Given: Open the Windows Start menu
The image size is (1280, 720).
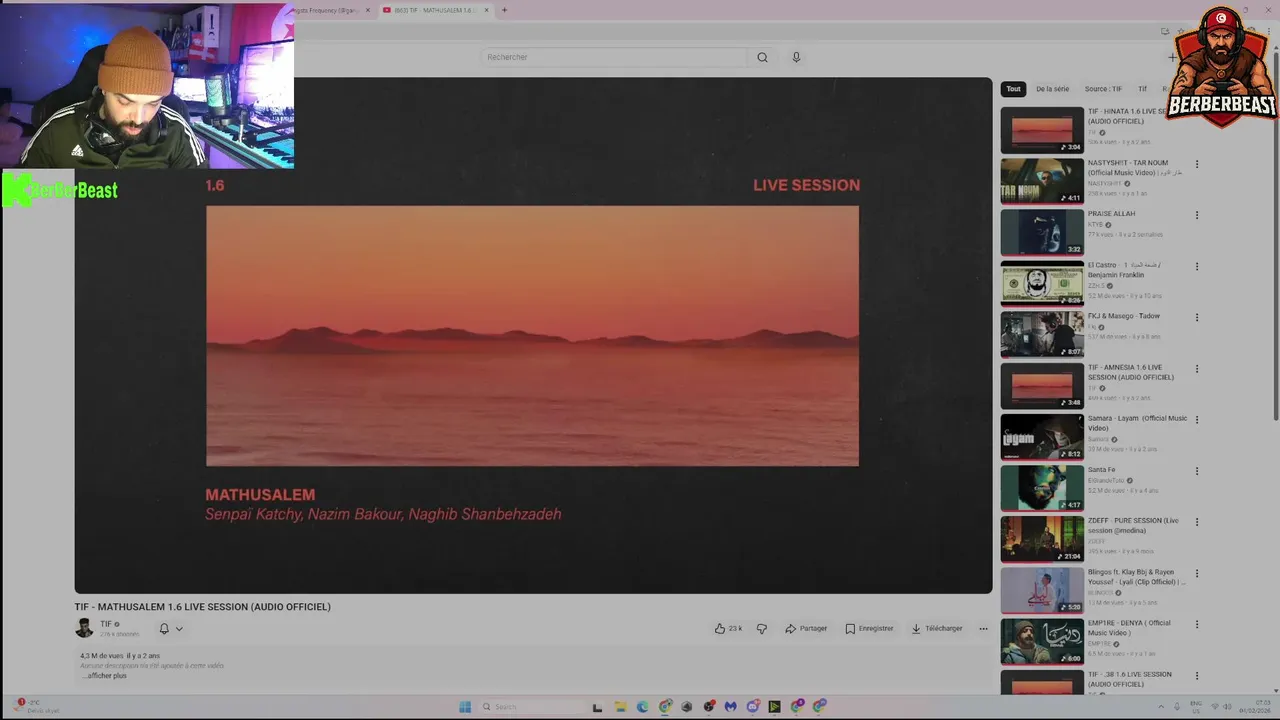Looking at the screenshot, I should (465, 707).
